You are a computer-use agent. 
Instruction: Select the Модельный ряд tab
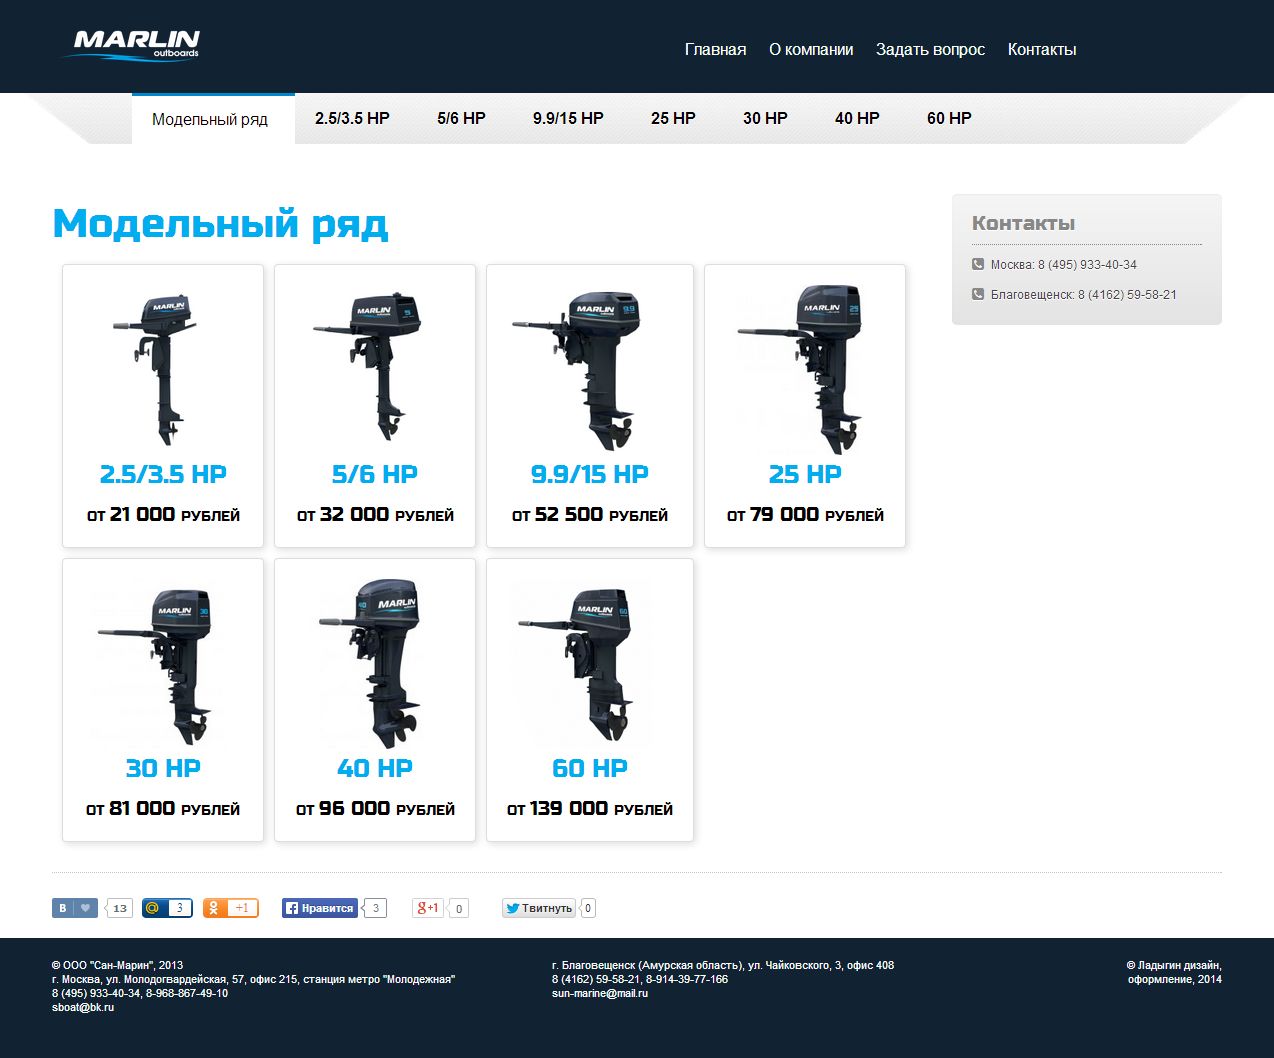[x=210, y=118]
